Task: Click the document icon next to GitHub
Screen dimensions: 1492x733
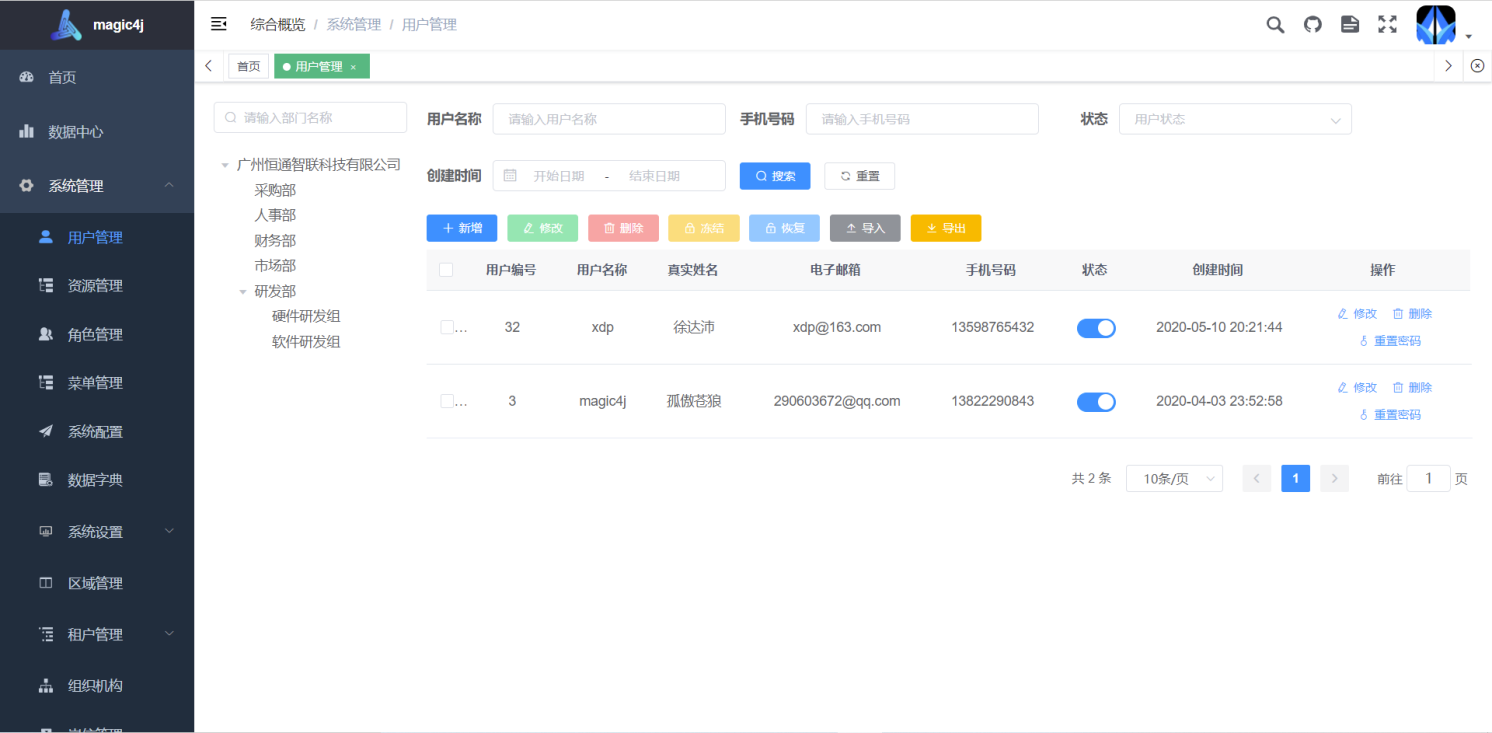Action: tap(1350, 24)
